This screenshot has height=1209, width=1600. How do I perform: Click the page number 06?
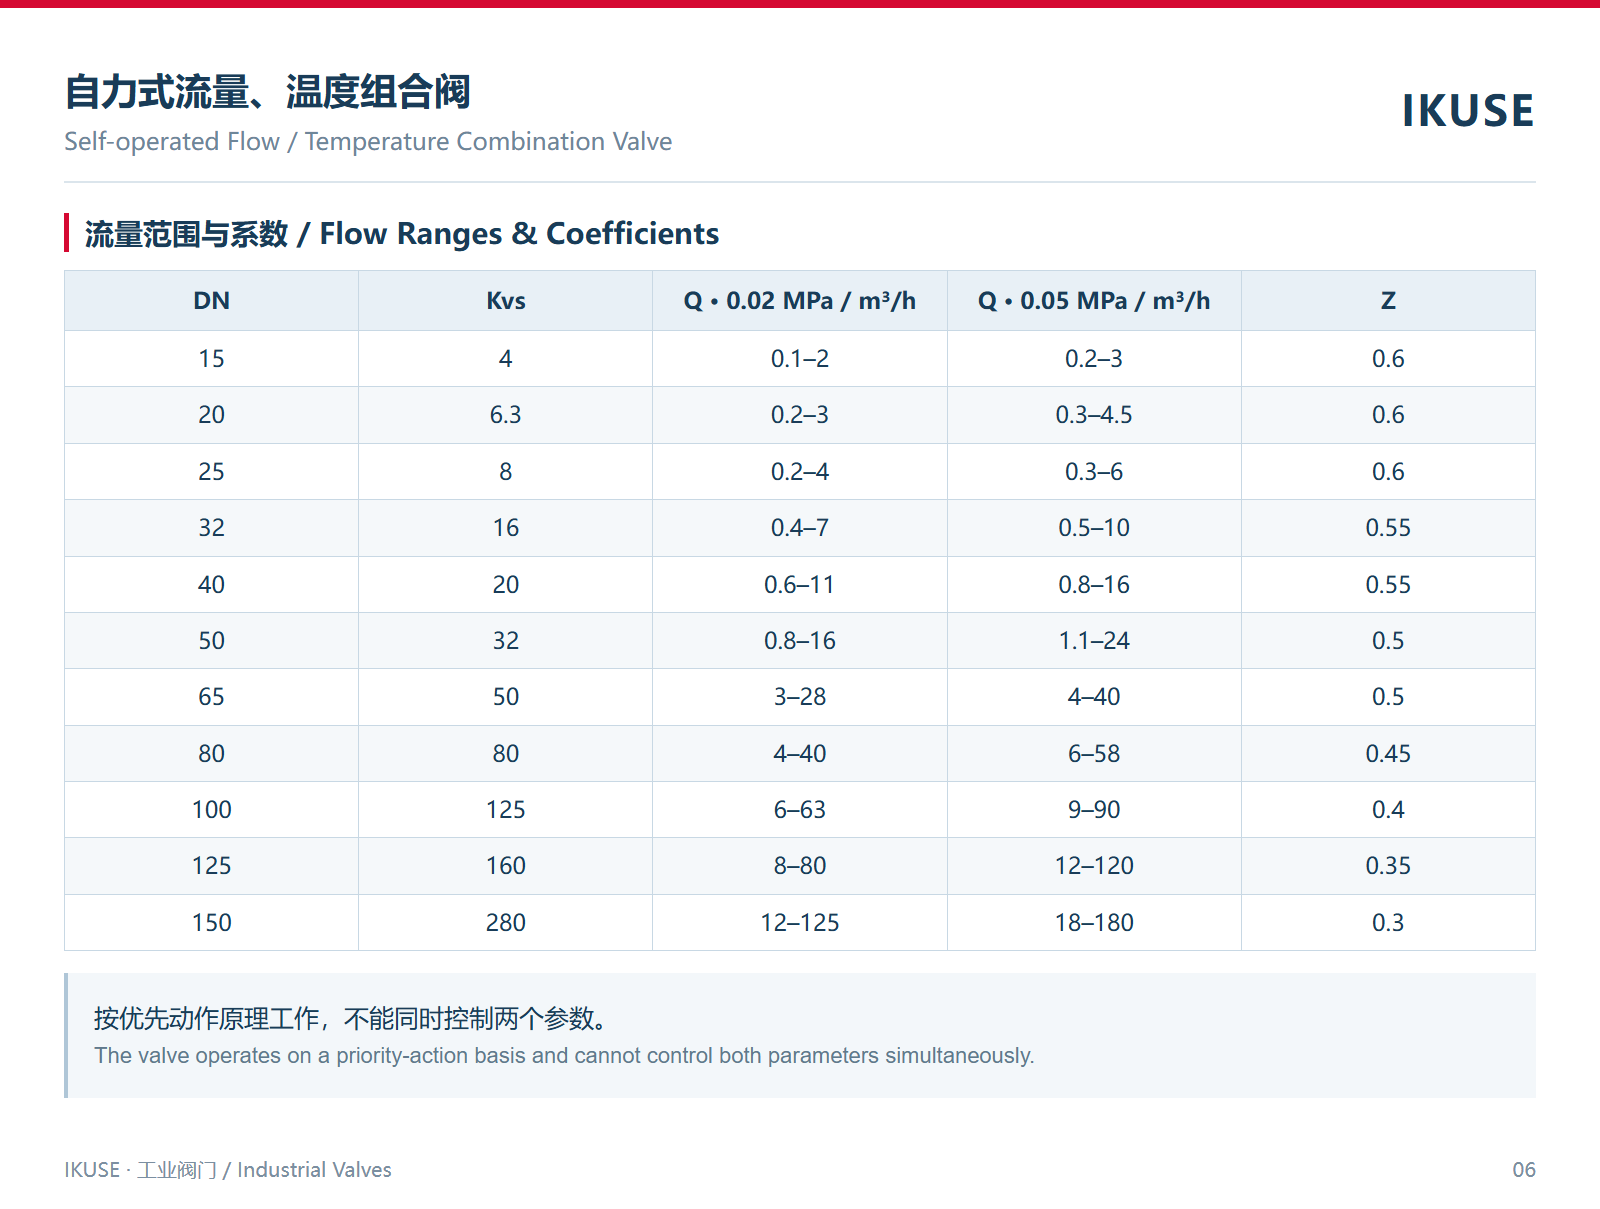[x=1523, y=1170]
